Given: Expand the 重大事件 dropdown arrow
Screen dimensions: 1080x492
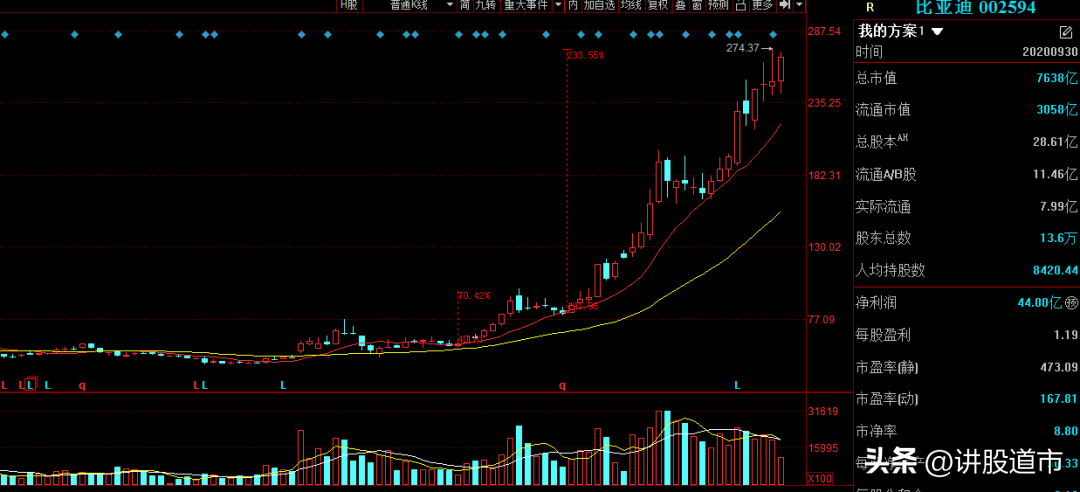Looking at the screenshot, I should tap(557, 5).
